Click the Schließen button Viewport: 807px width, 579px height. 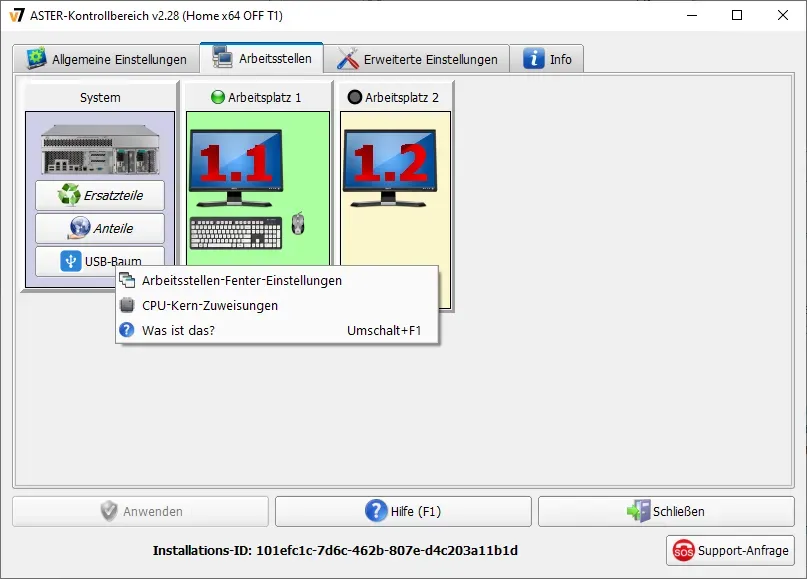click(x=666, y=511)
